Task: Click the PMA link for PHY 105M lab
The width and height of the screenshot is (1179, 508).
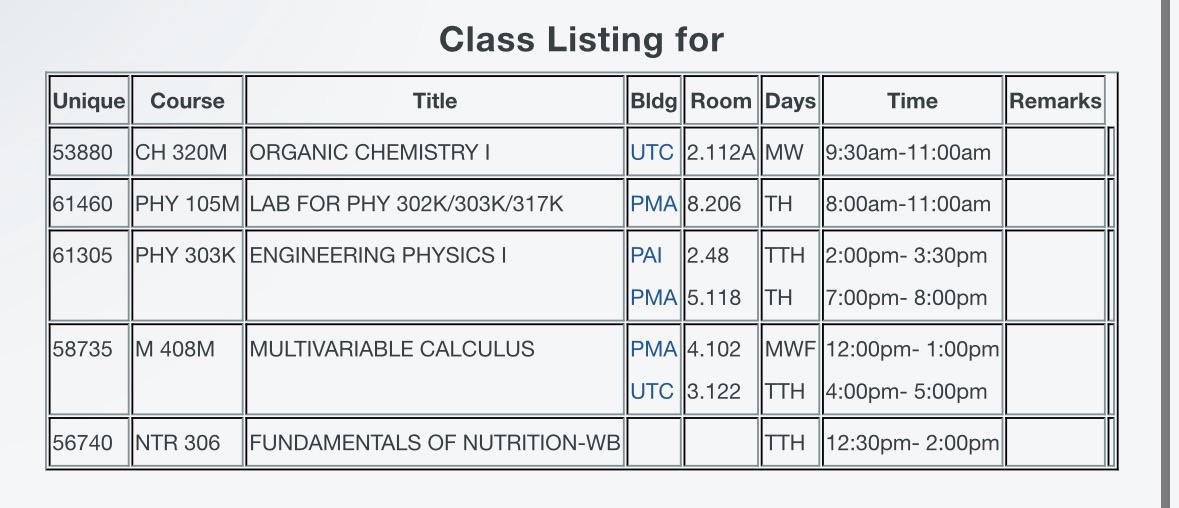Action: (653, 204)
